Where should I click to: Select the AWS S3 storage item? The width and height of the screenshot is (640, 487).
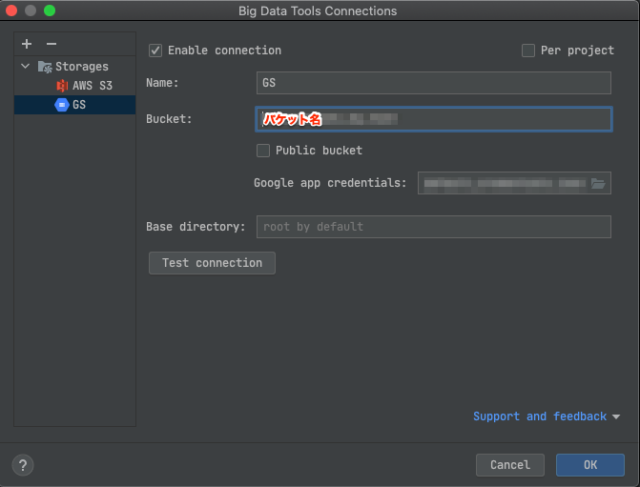[x=75, y=85]
